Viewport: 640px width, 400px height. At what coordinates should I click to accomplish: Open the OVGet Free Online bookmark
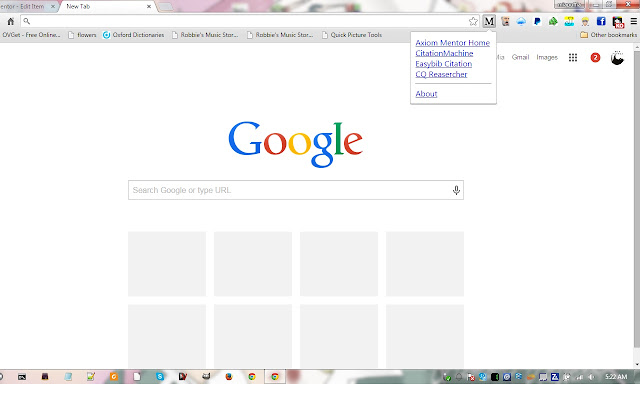31,35
